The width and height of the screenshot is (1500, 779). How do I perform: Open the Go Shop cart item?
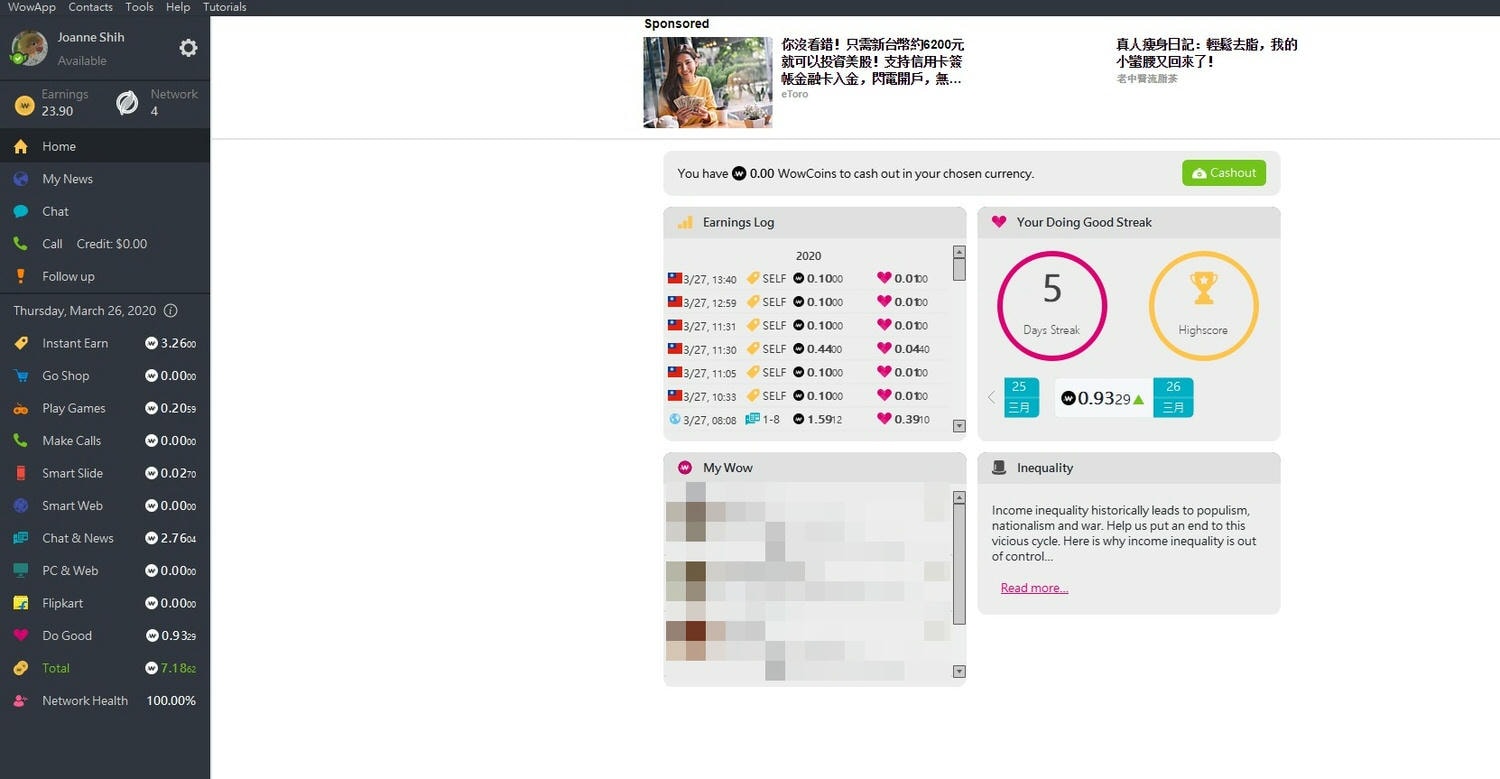coord(65,376)
